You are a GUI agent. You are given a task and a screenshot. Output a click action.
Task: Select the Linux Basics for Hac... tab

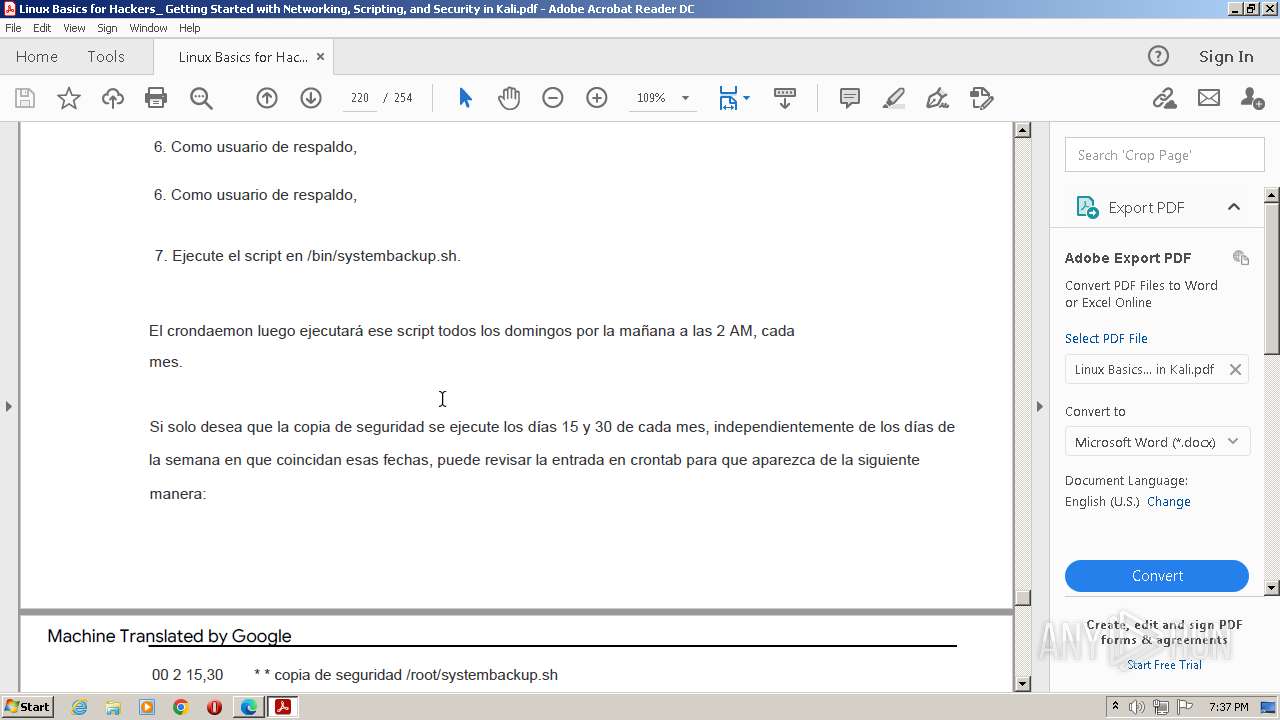point(243,57)
